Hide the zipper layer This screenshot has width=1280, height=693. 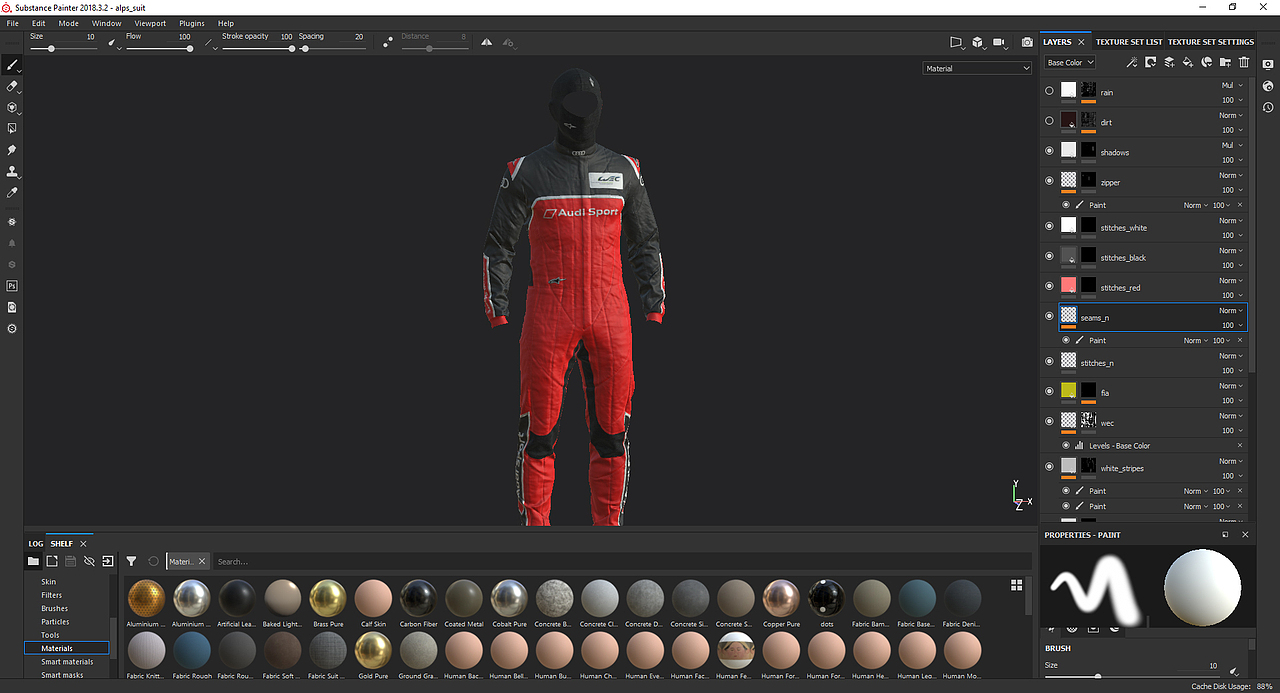click(1049, 181)
